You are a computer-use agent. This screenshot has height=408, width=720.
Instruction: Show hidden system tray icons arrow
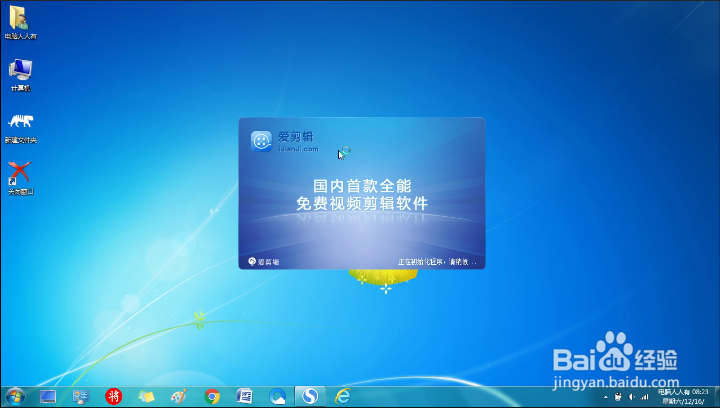(606, 397)
